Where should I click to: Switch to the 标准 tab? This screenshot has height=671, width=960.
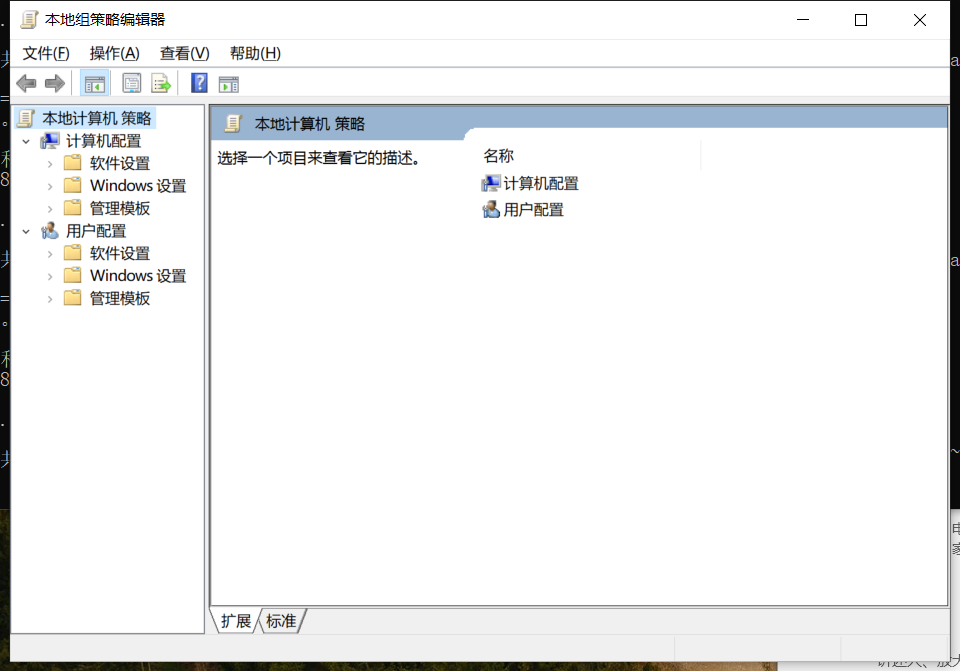(280, 621)
